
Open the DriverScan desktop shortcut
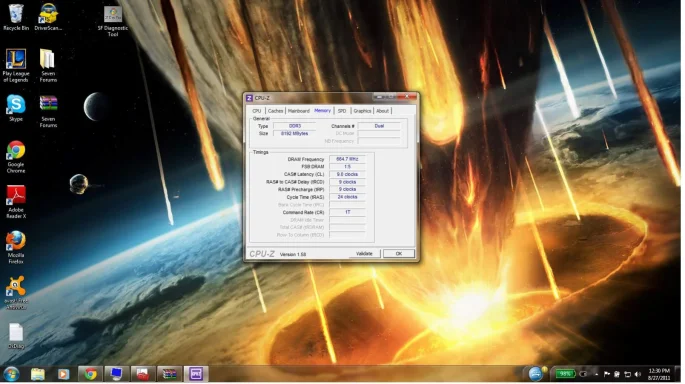48,17
